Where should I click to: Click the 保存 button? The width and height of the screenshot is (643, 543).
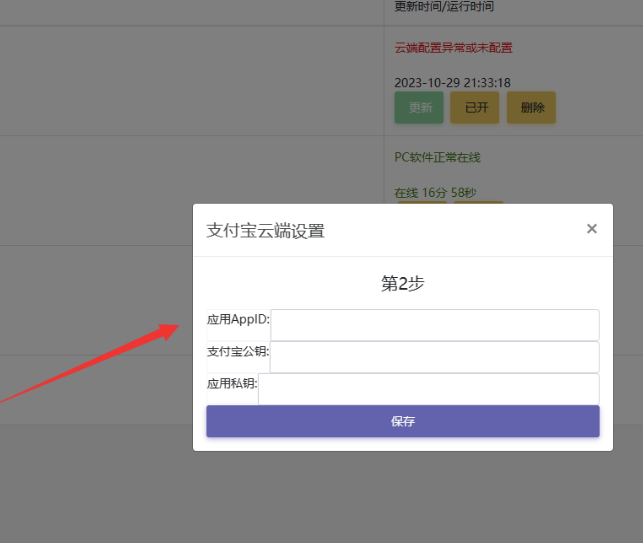click(403, 421)
